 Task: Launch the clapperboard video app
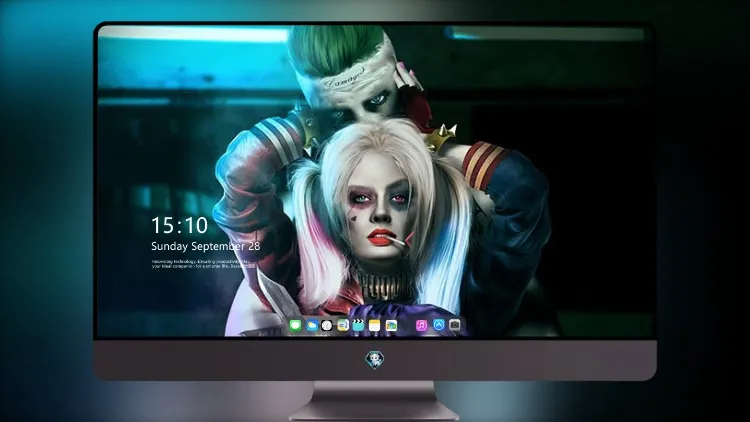tap(358, 326)
